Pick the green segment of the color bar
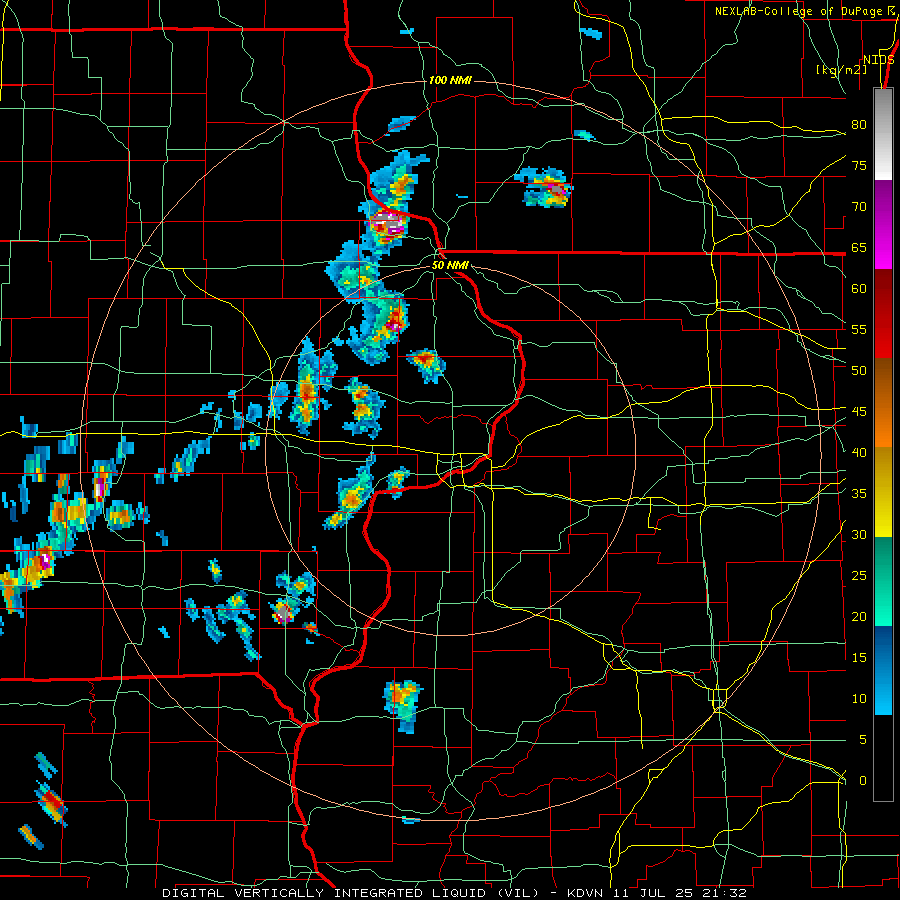The image size is (900, 900). (883, 581)
